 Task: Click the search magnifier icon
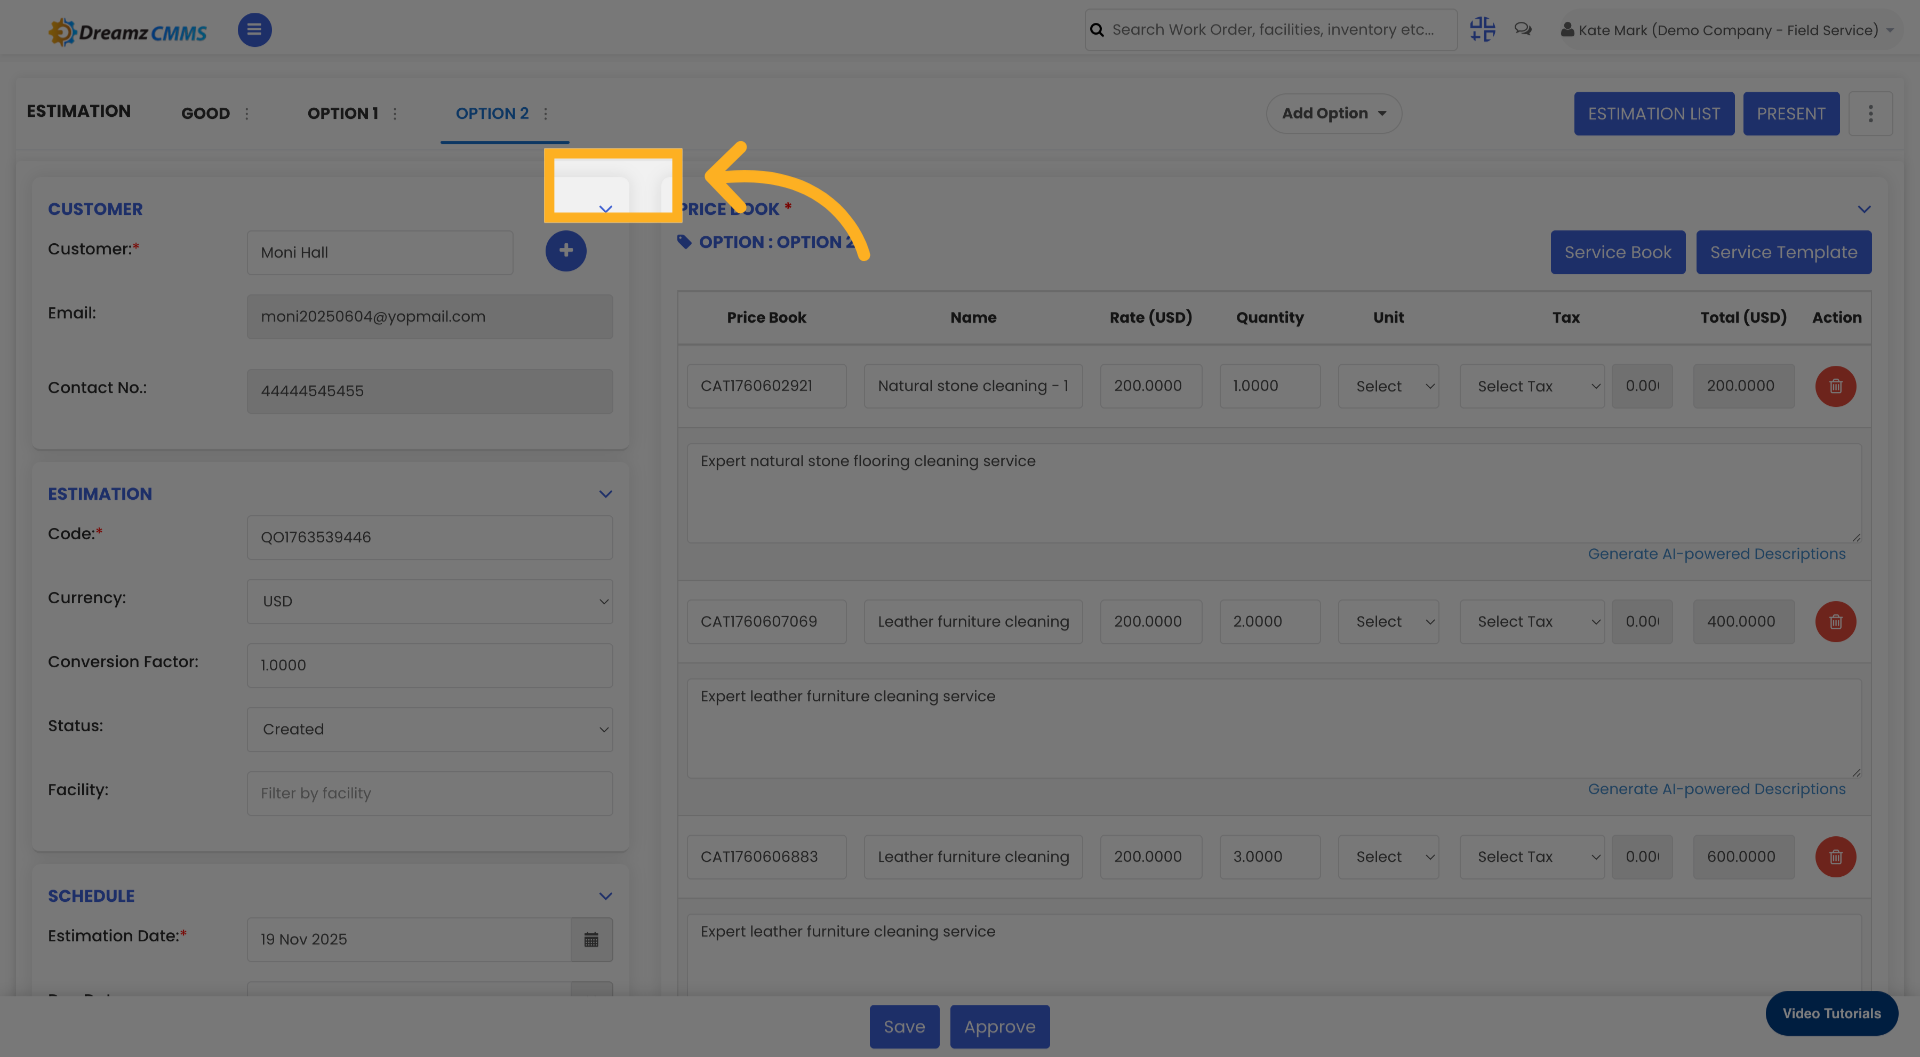pyautogui.click(x=1096, y=29)
